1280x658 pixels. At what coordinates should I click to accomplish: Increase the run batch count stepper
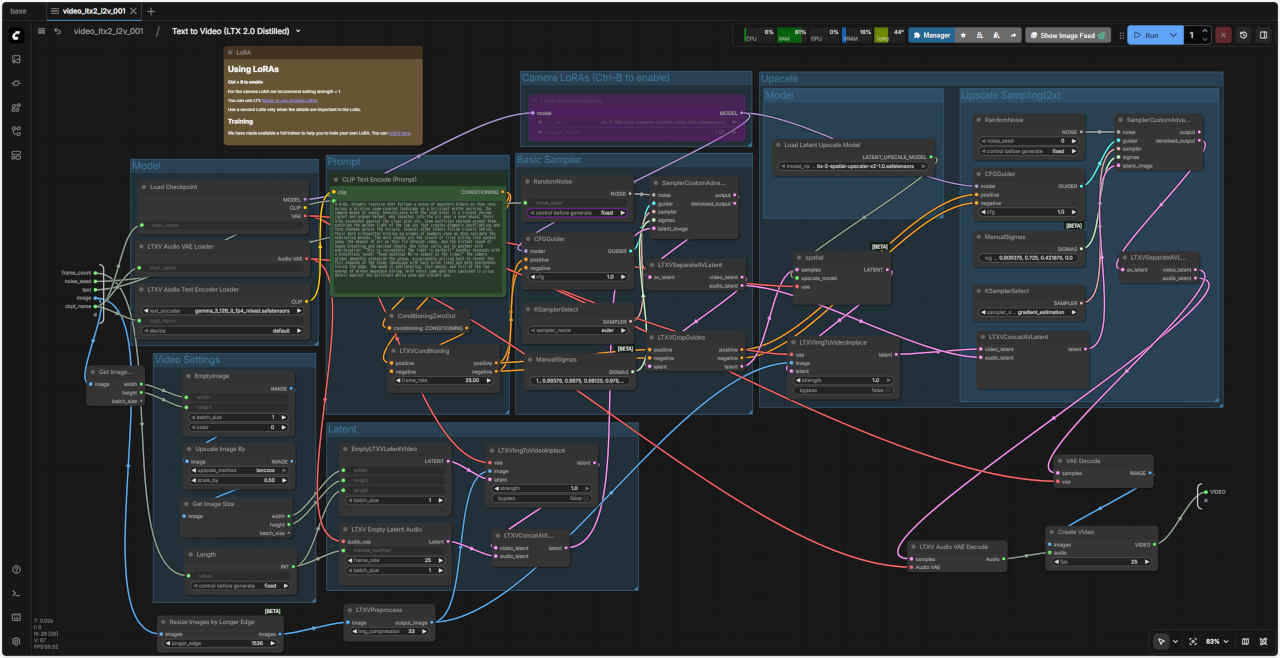(1205, 31)
